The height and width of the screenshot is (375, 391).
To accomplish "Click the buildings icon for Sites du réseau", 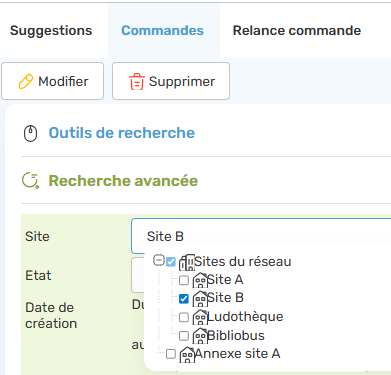I will point(187,262).
